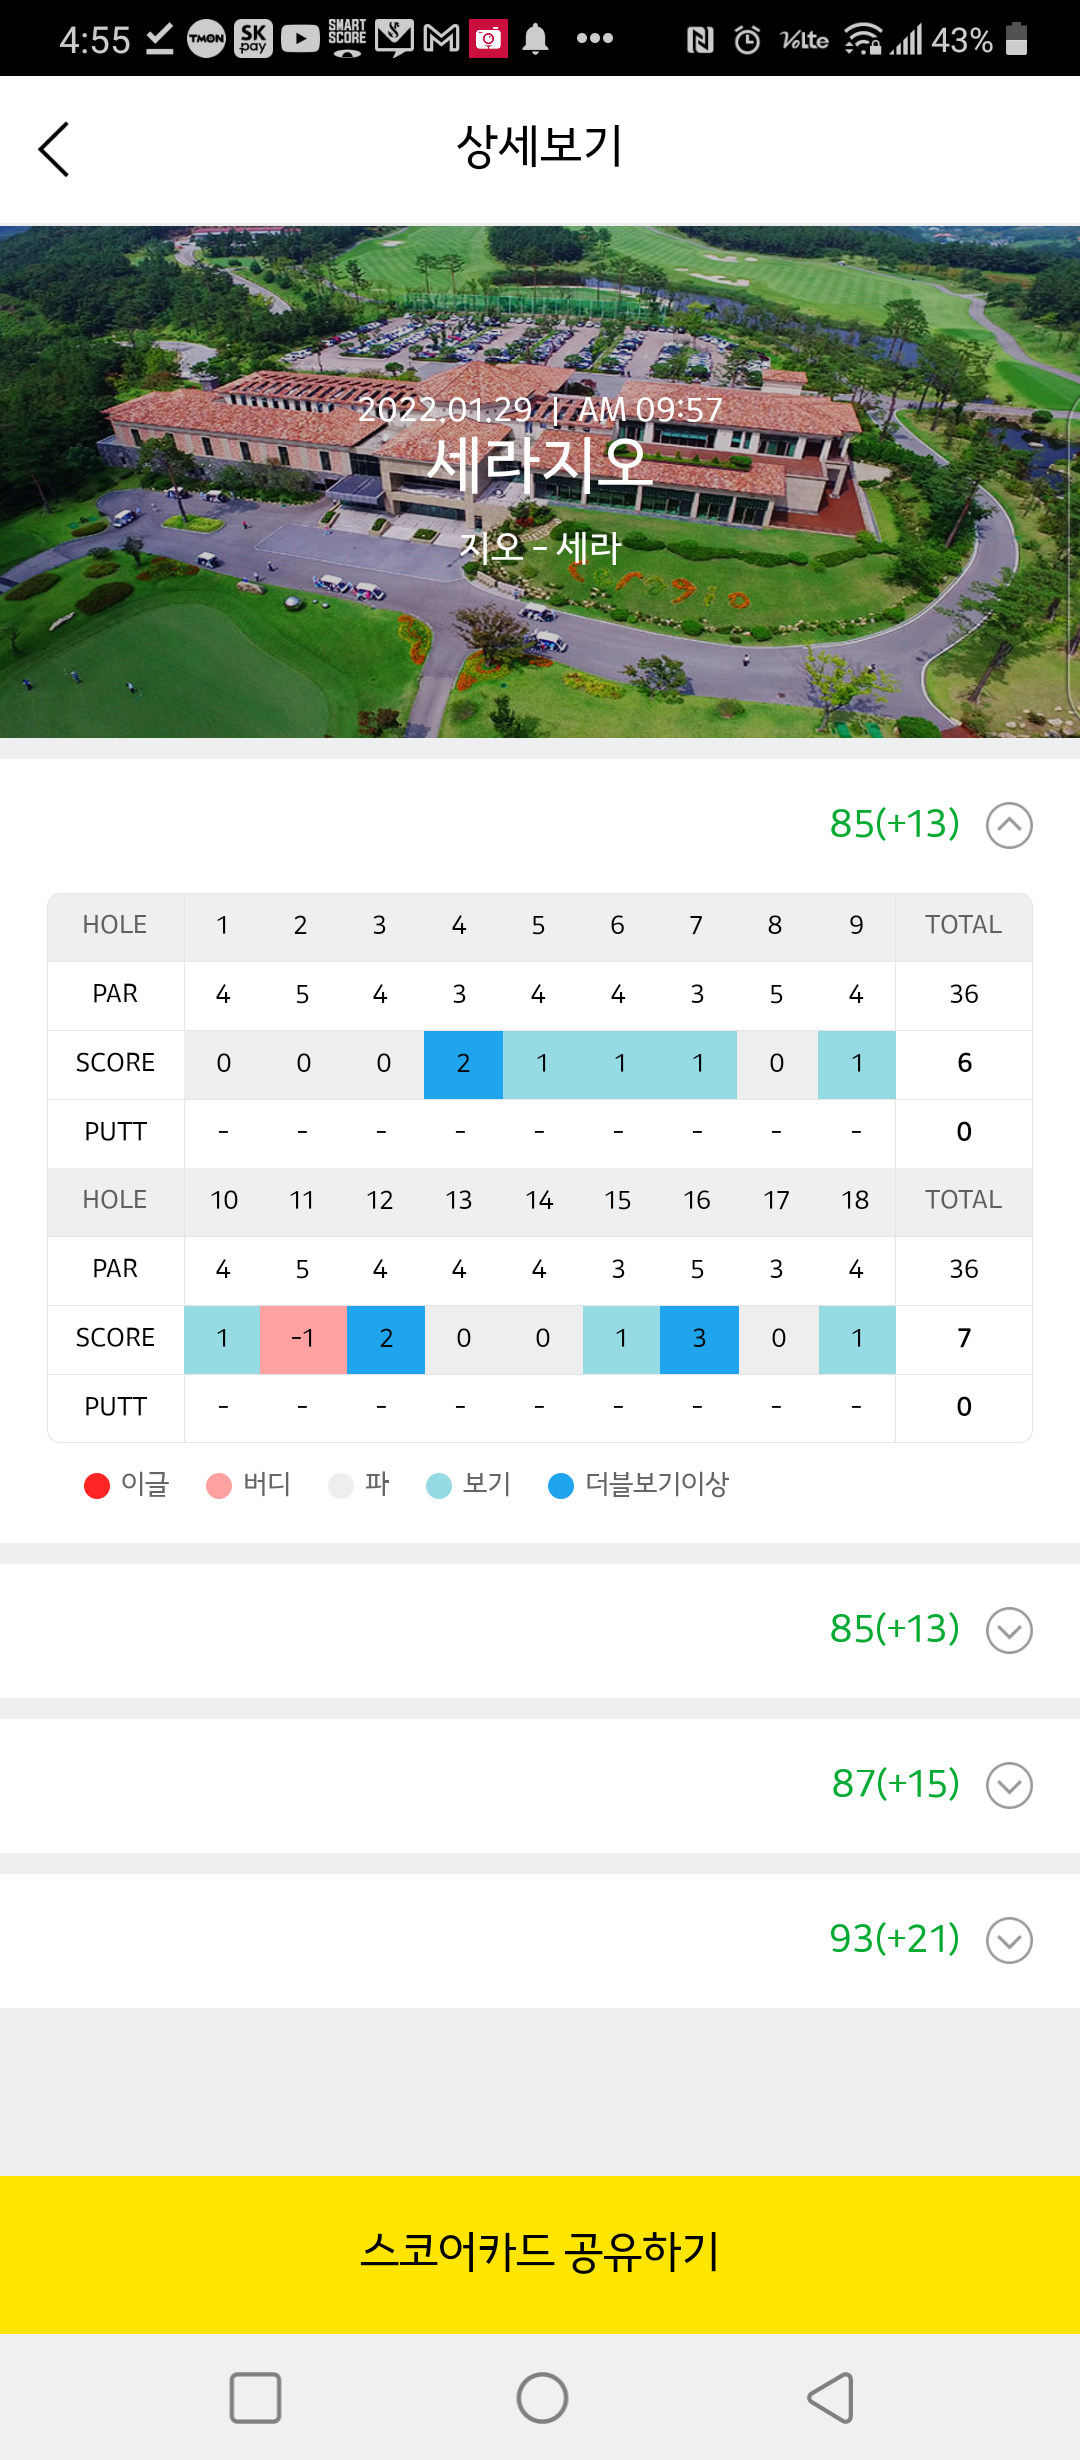Open recent apps with square button
The image size is (1080, 2460).
(255, 2397)
